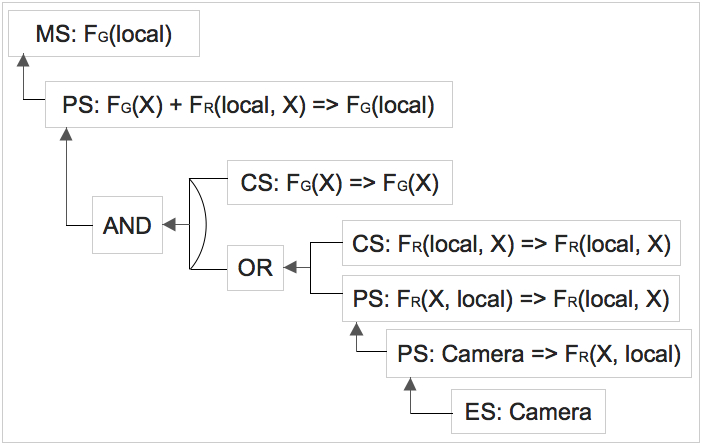The height and width of the screenshot is (445, 702).
Task: Select the ES: Camera box
Action: click(x=528, y=411)
